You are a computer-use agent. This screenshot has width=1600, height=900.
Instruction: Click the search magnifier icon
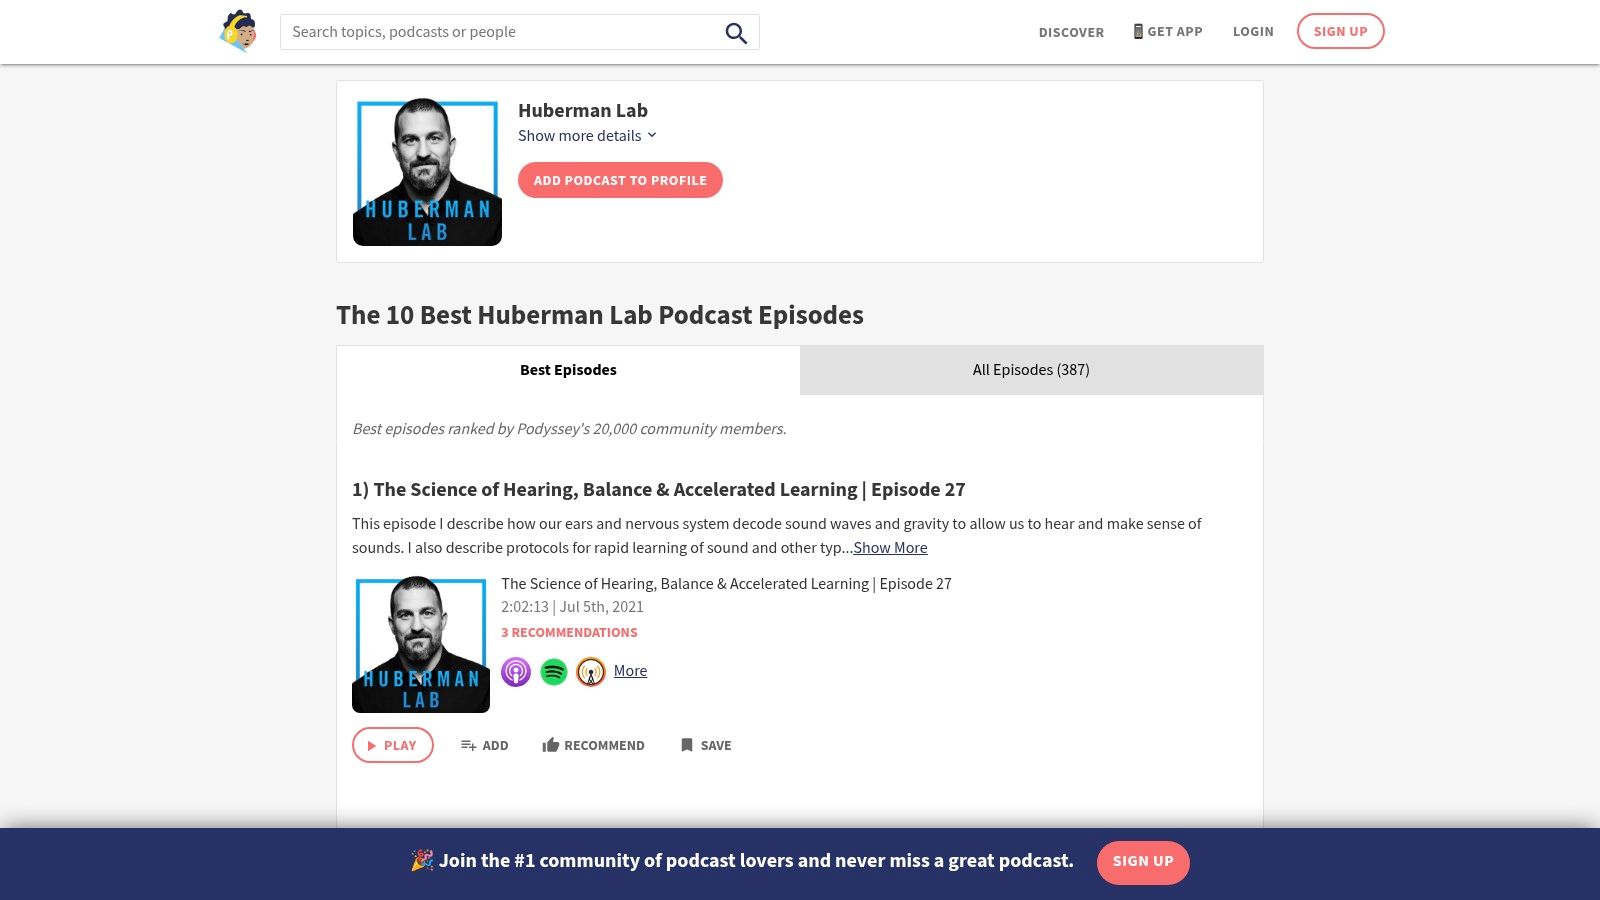point(736,33)
